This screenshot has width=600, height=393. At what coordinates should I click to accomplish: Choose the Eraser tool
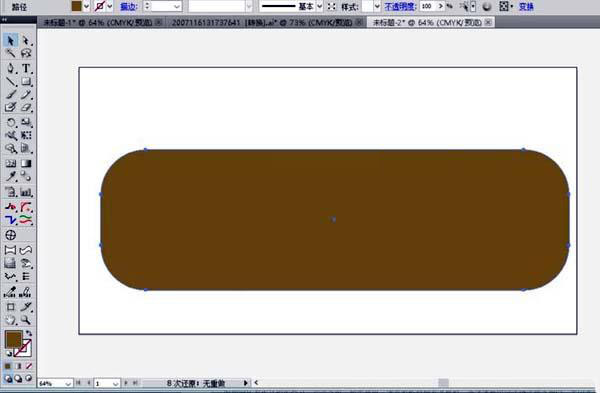[x=26, y=108]
